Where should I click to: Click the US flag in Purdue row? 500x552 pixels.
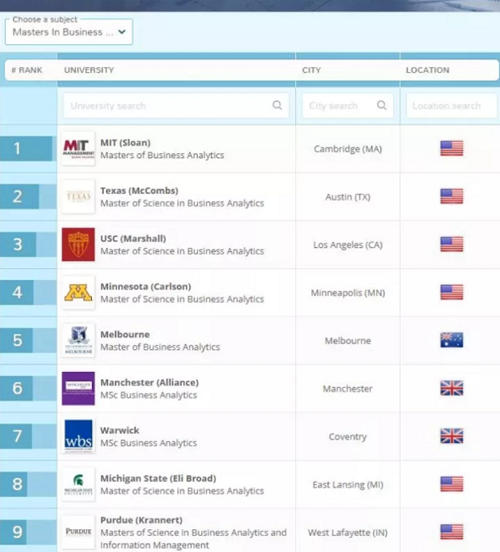tap(452, 532)
